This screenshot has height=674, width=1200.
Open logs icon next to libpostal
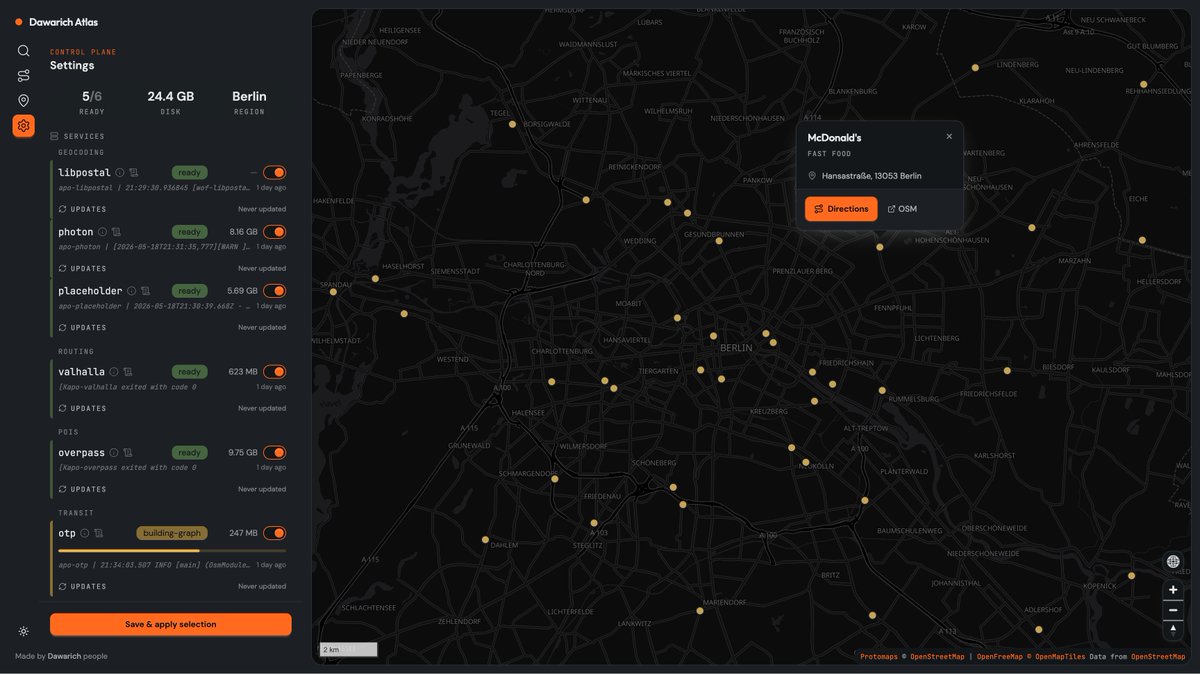pos(134,173)
